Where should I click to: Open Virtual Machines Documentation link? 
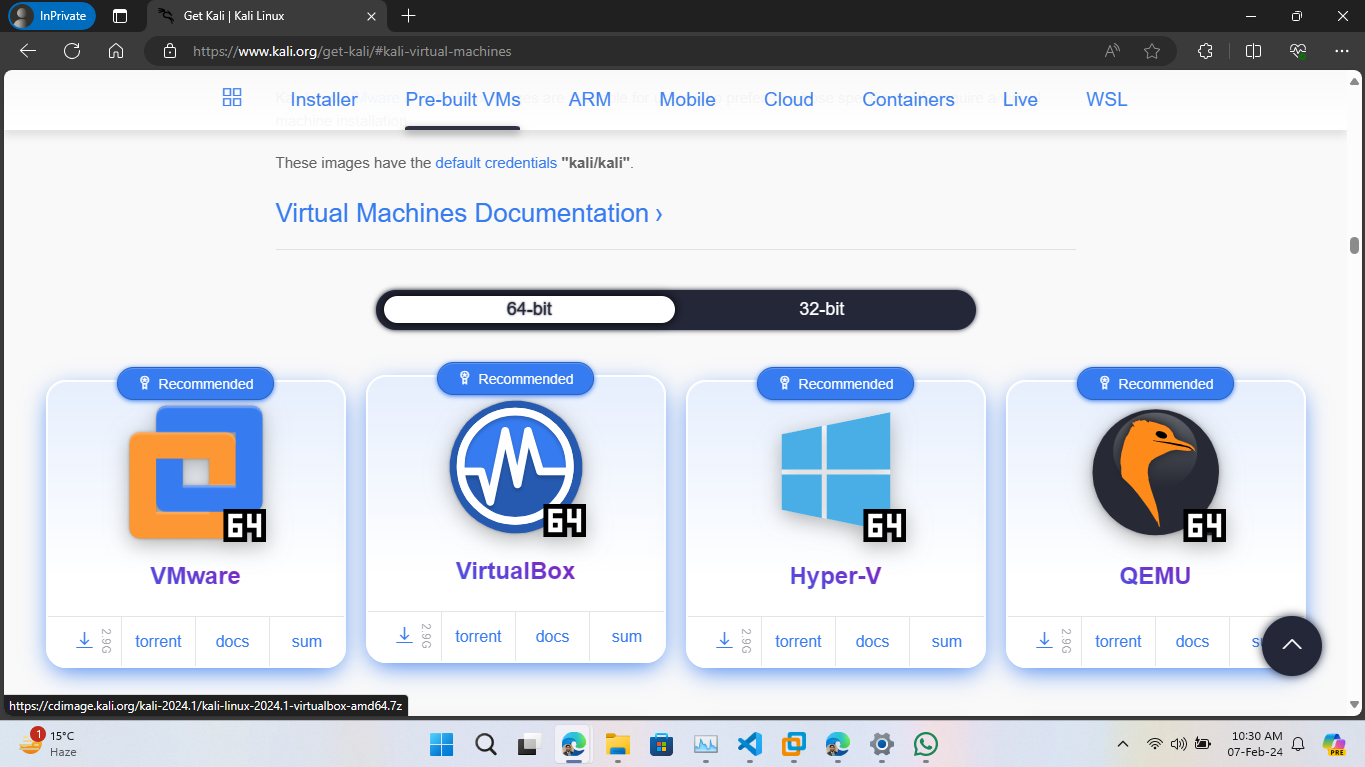point(469,213)
